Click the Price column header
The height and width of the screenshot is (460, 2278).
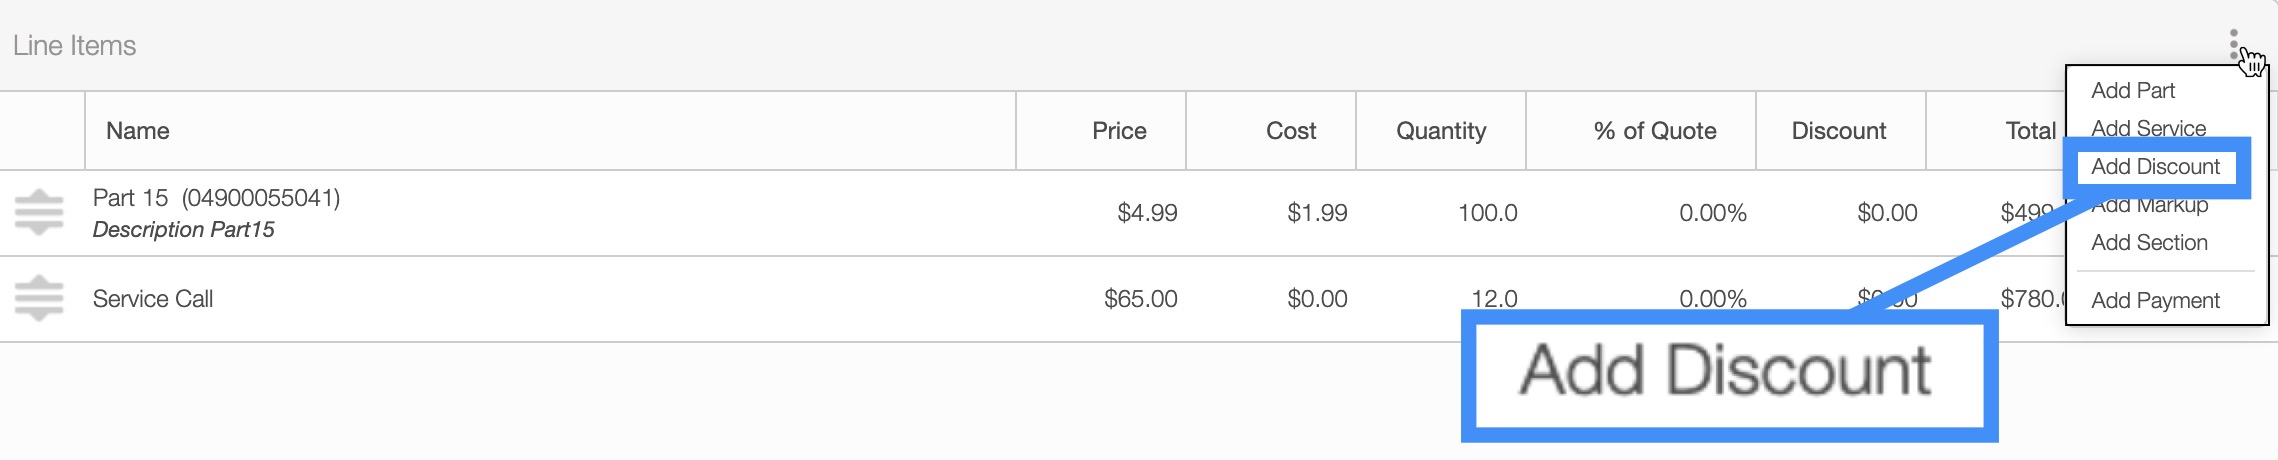point(1119,131)
